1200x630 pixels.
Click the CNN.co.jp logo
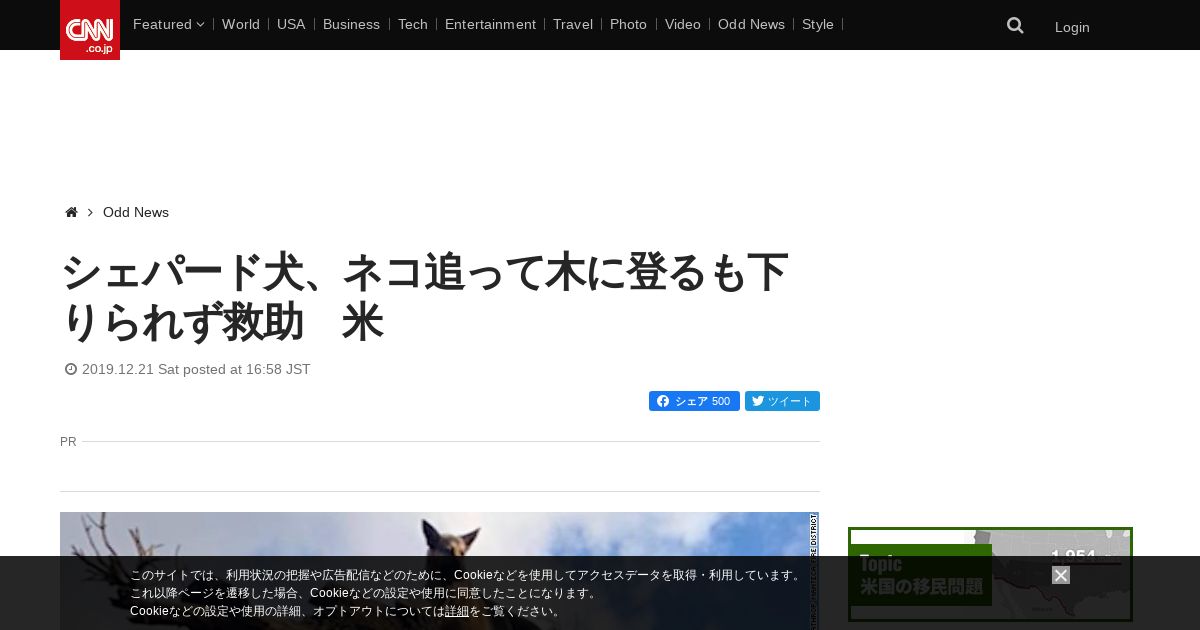click(90, 30)
